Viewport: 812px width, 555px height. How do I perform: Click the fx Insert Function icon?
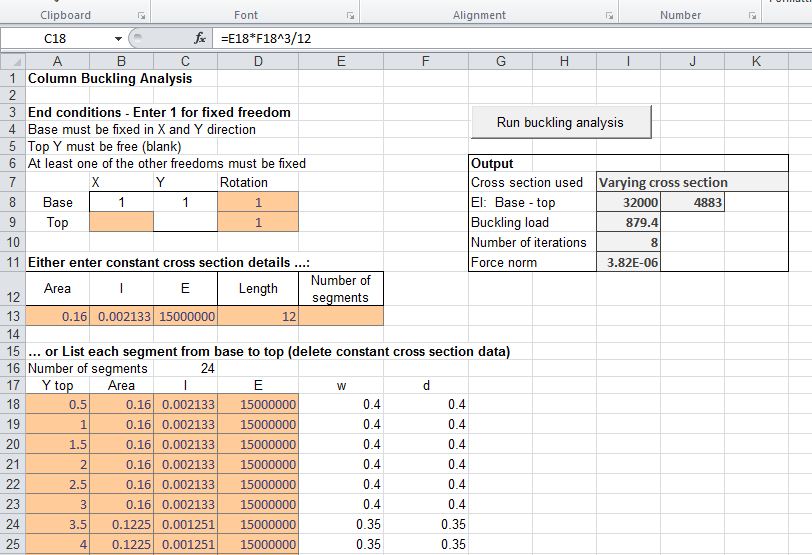pos(200,38)
